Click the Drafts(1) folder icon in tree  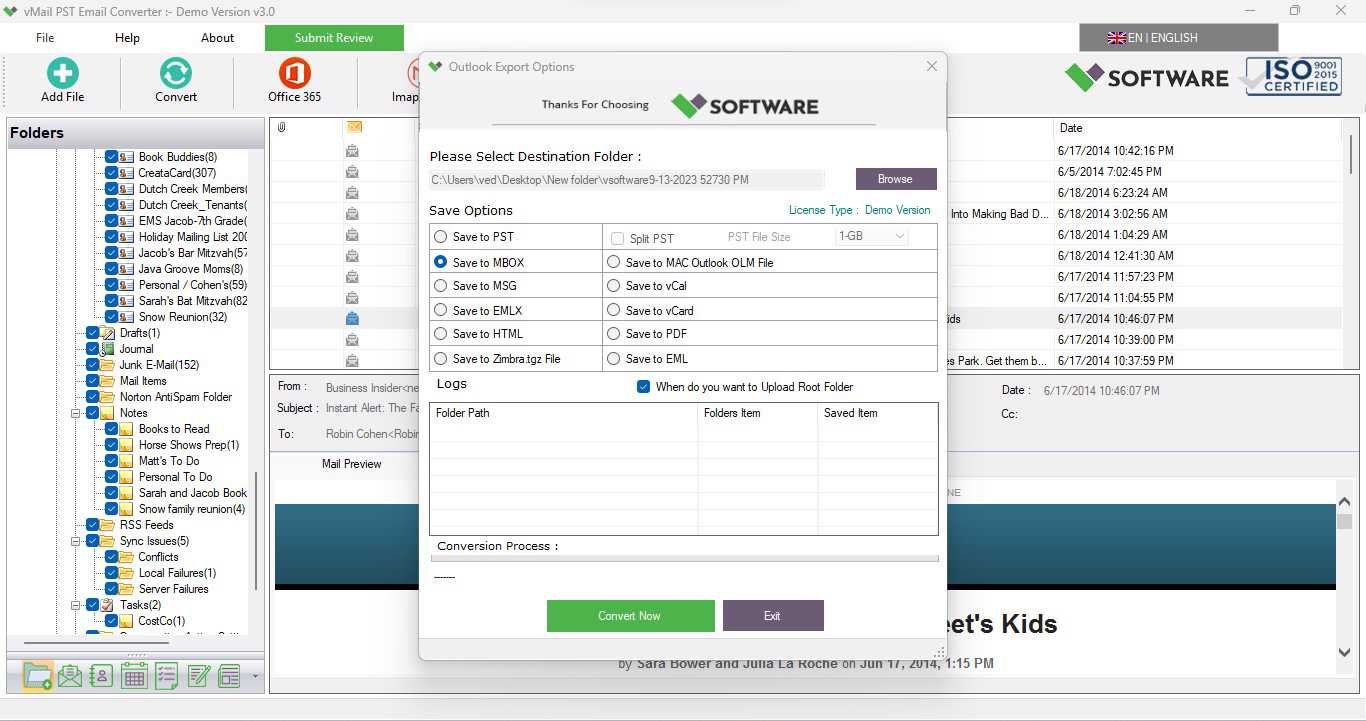(107, 333)
